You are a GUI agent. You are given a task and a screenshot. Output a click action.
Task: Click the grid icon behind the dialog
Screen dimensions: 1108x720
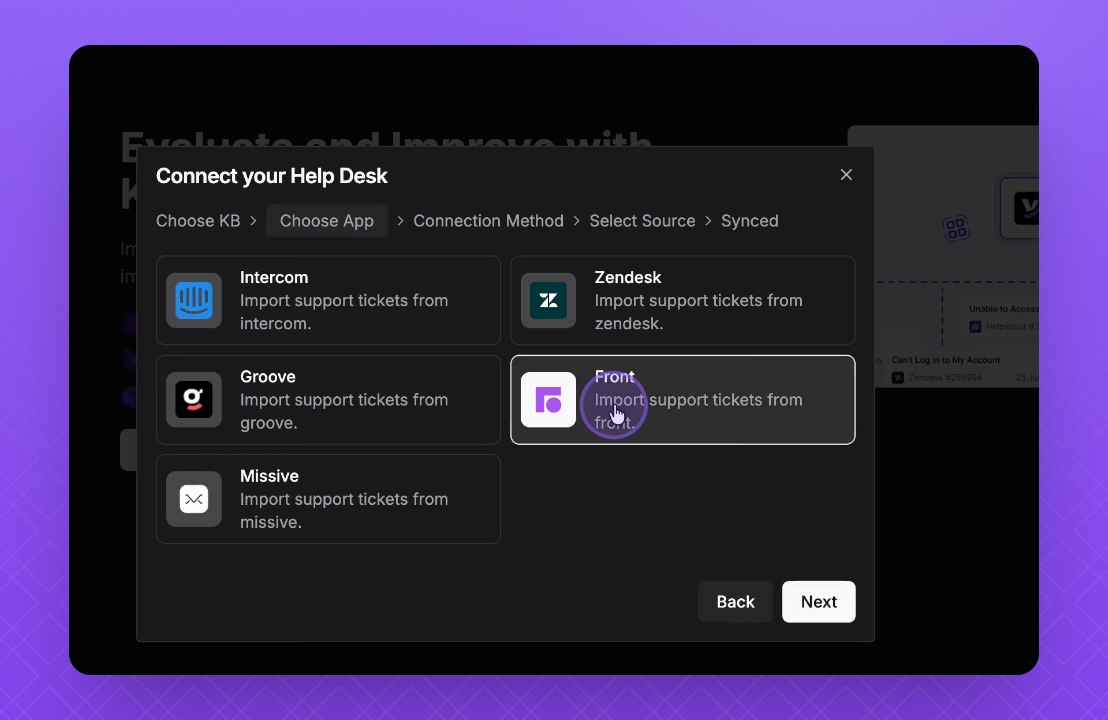(956, 228)
